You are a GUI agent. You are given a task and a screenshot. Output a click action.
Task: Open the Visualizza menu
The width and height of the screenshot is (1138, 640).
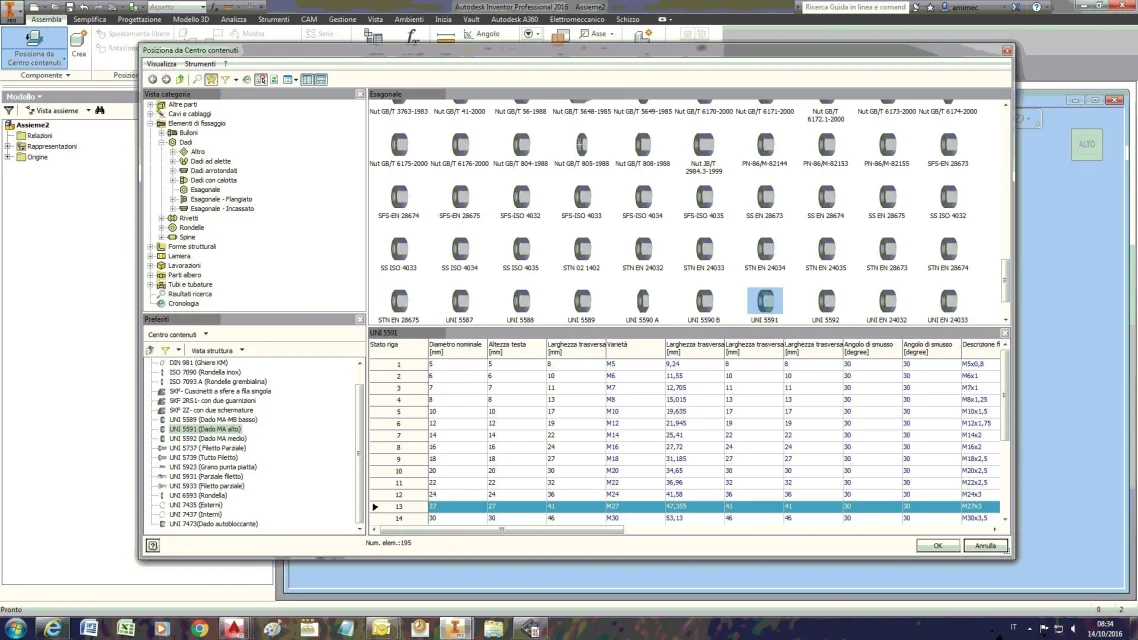tap(161, 64)
